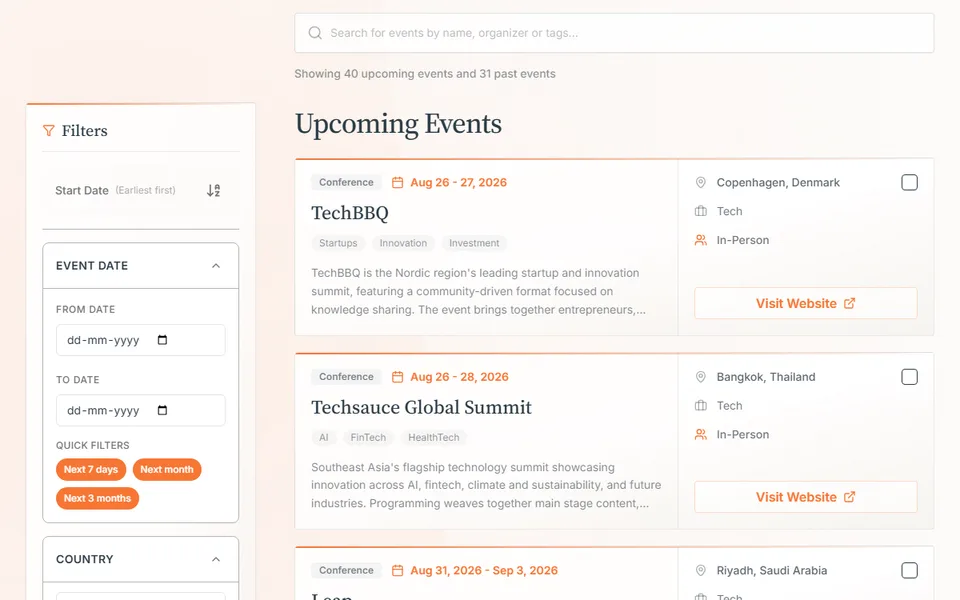Click the In-Person text in Techsauce card
This screenshot has height=600, width=960.
pyautogui.click(x=743, y=434)
